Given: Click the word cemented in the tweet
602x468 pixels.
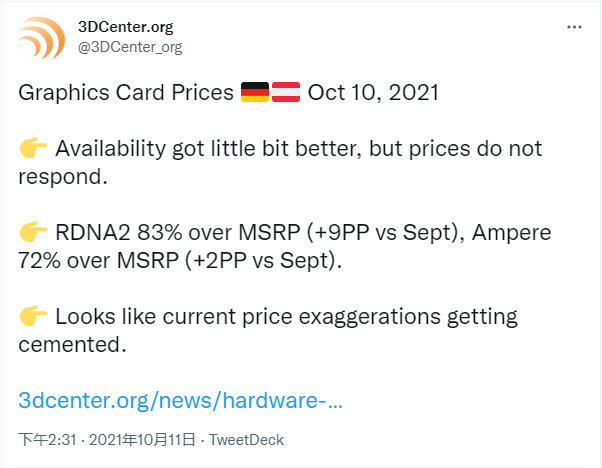Looking at the screenshot, I should [72, 344].
